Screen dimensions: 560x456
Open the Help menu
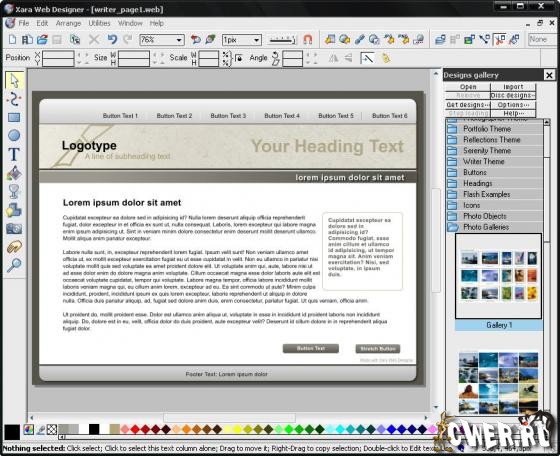pyautogui.click(x=156, y=23)
